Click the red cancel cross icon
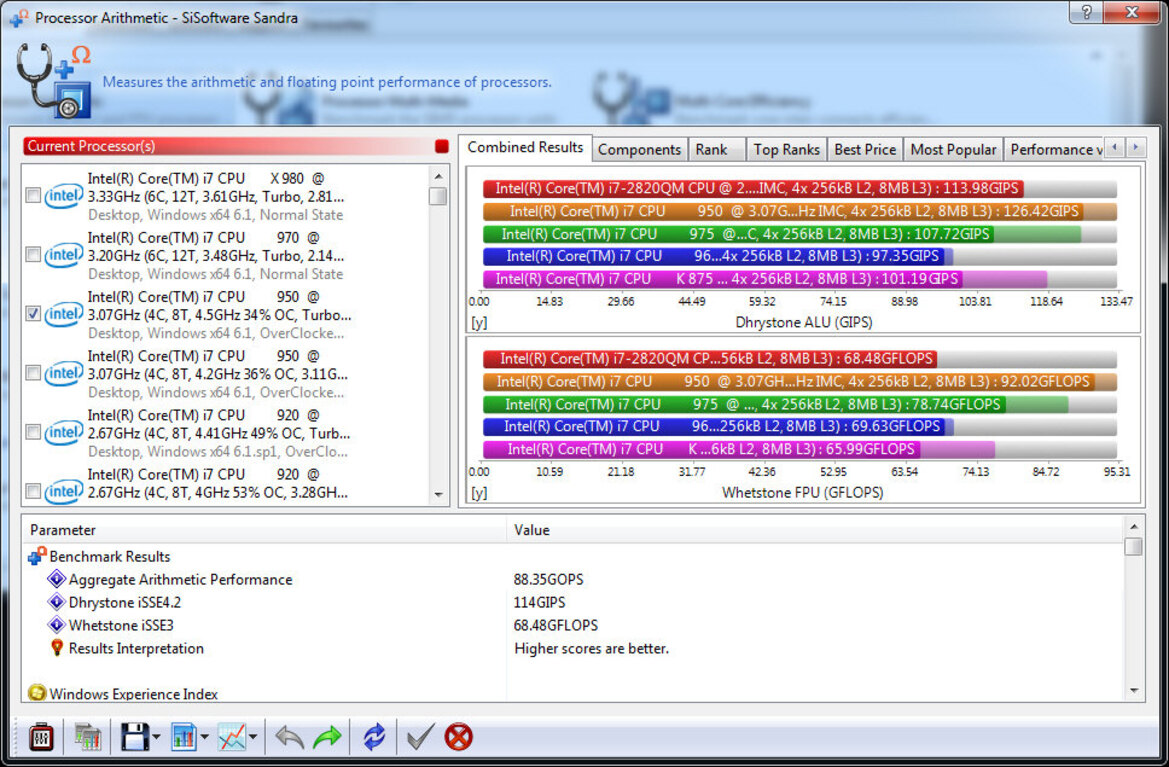 pos(459,737)
